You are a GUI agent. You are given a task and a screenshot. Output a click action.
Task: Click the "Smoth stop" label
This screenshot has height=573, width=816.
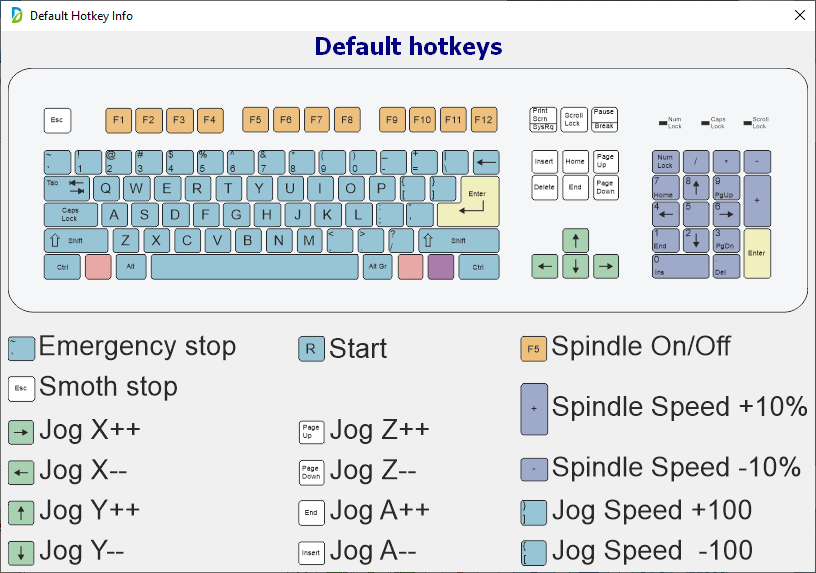108,387
